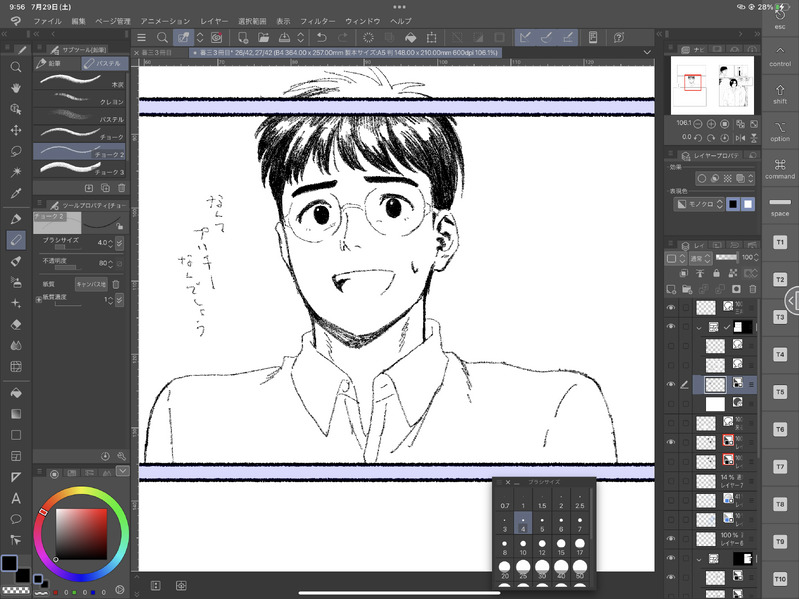
Task: Toggle visibility of the 100% レイヤー6 layer
Action: pos(671,538)
